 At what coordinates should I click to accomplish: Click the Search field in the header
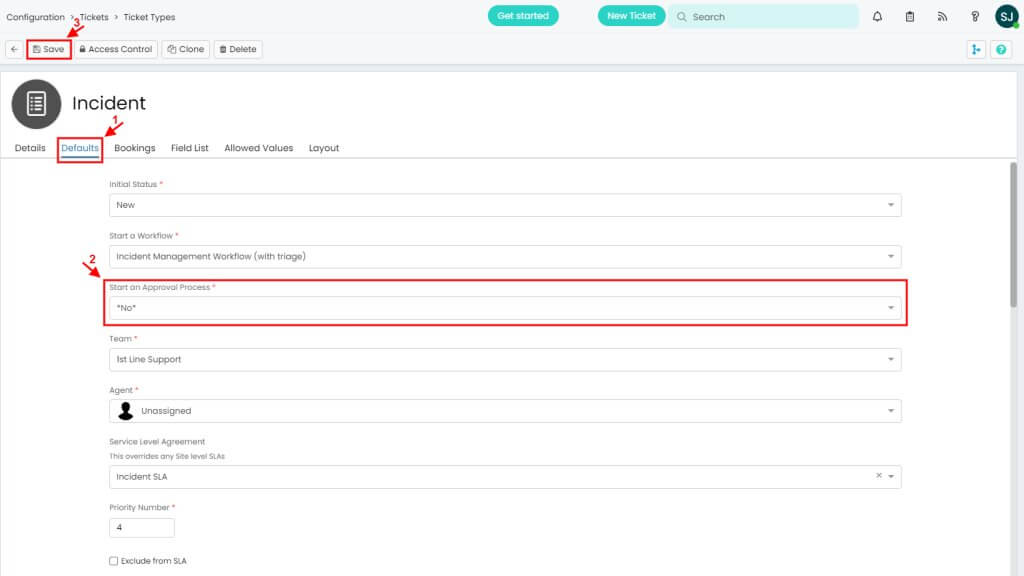click(763, 16)
